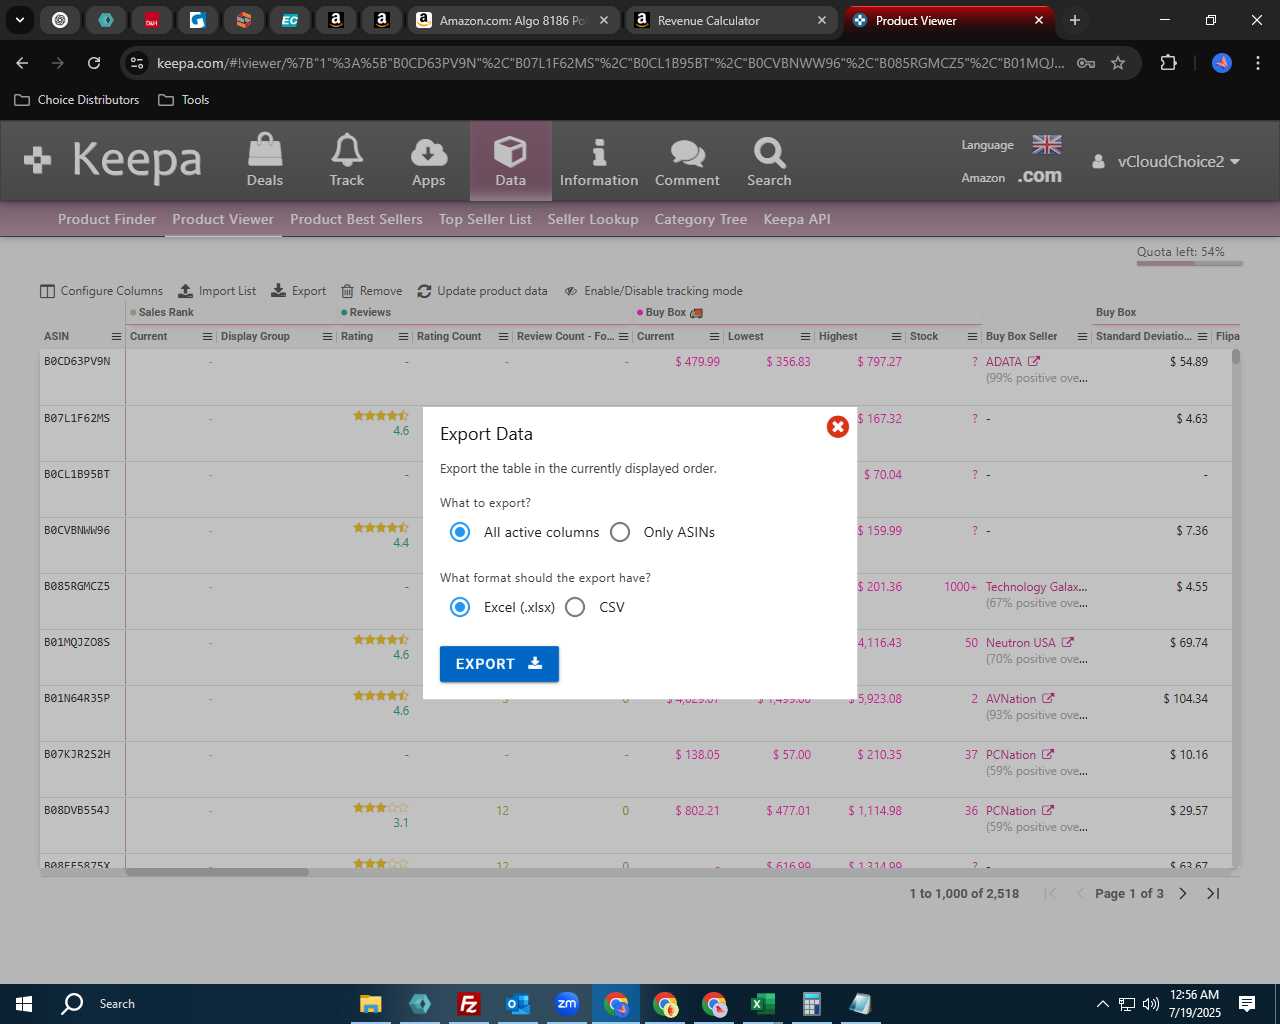Open Choice Distributors bookmarks folder

77,100
